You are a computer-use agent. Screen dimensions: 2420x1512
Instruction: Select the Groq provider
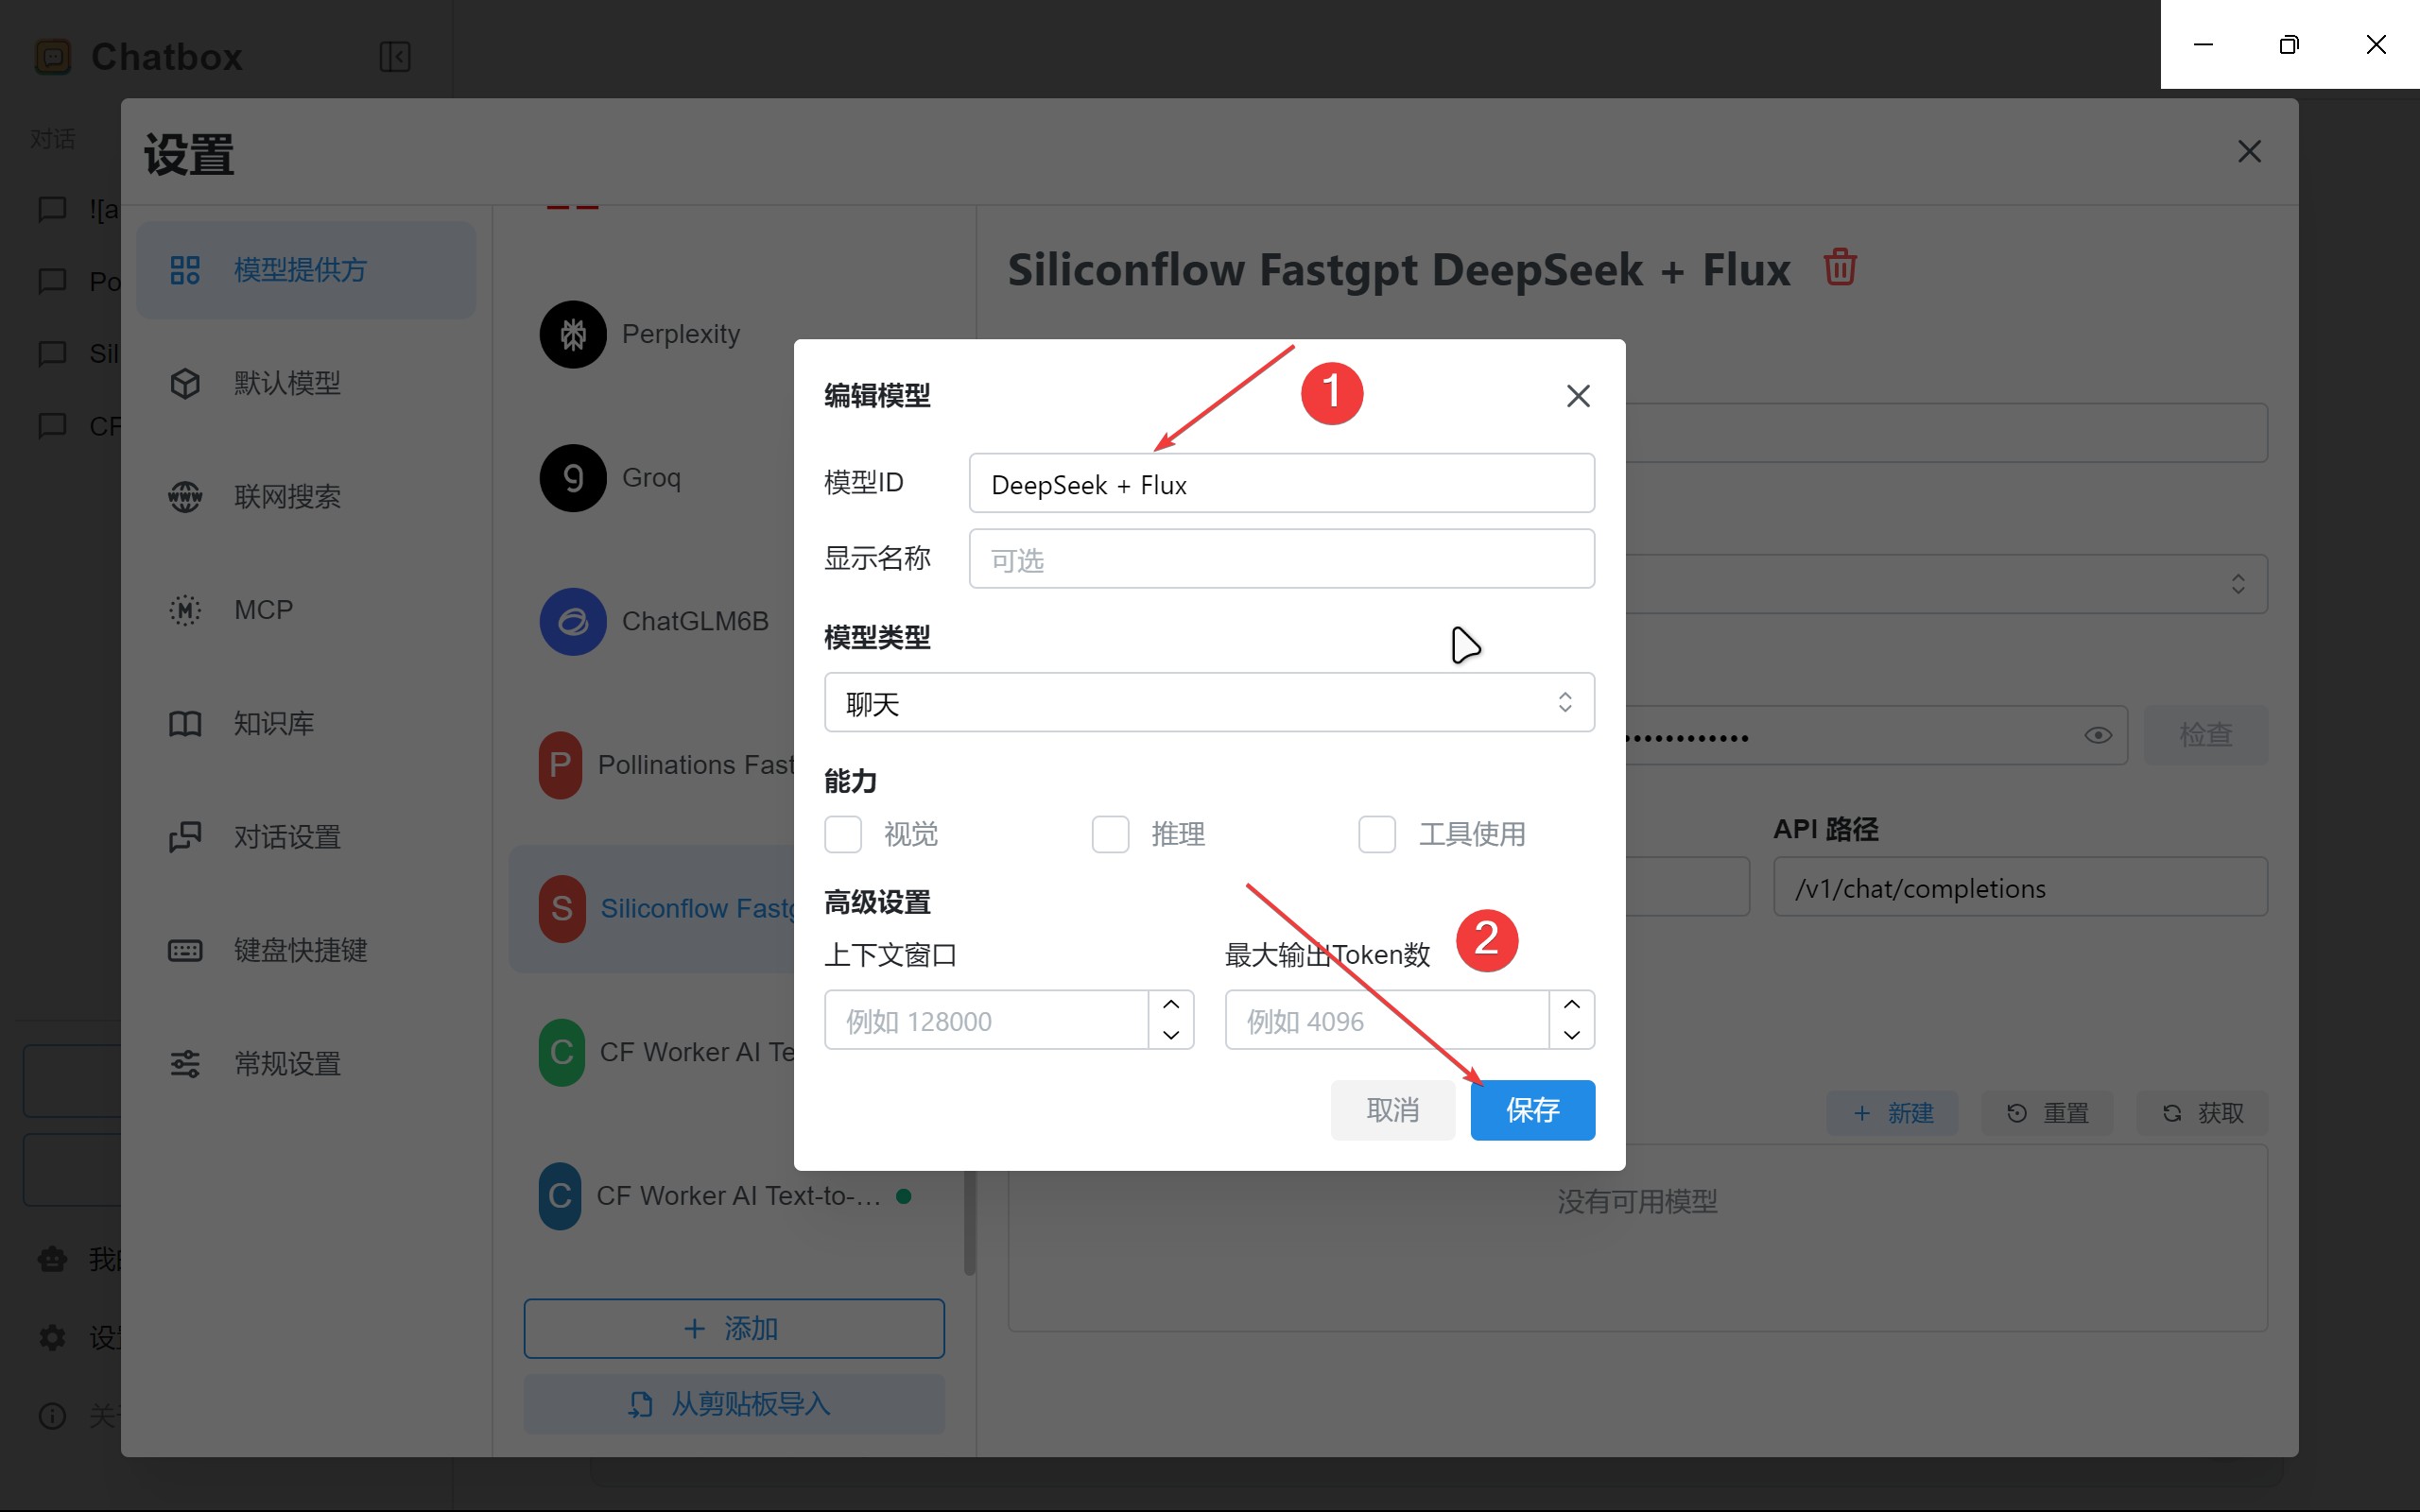click(x=649, y=477)
